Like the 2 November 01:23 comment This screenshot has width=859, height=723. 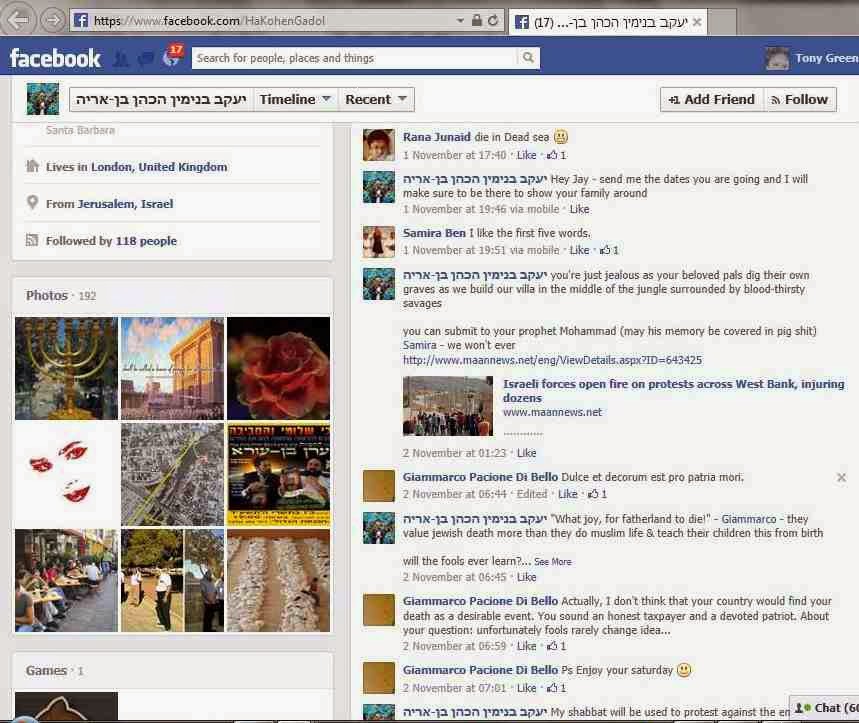526,453
